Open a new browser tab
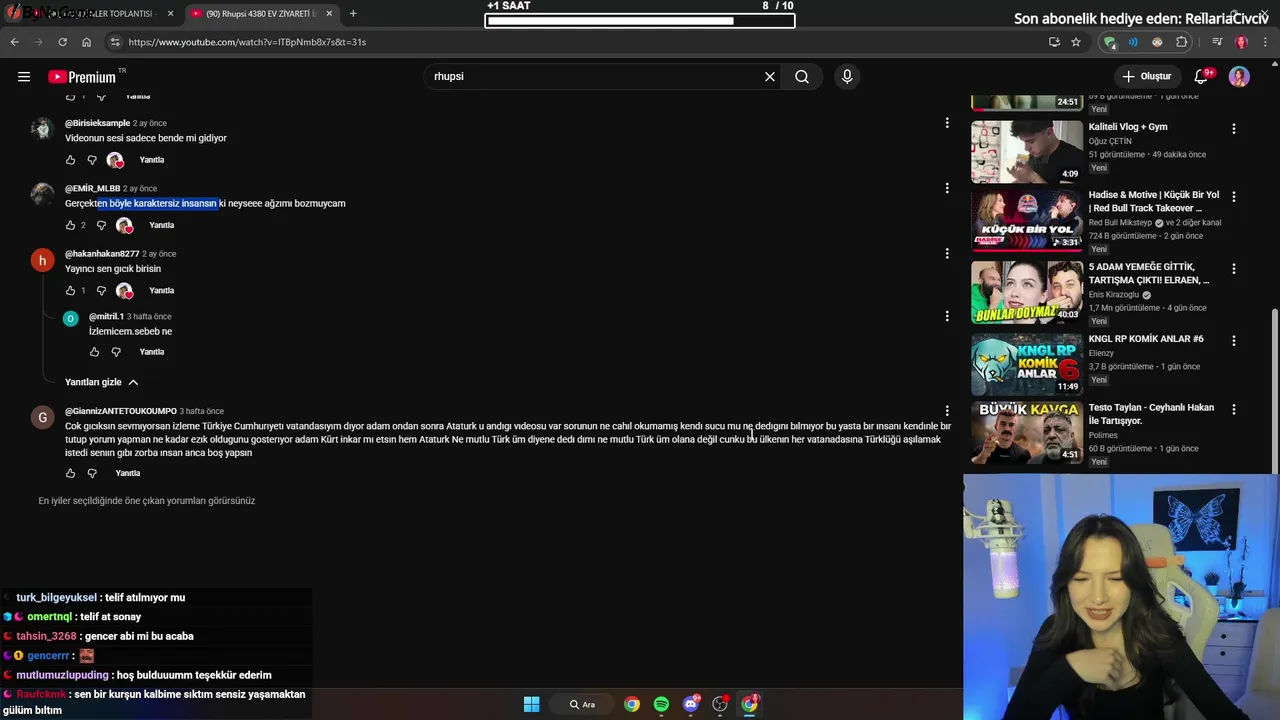 pyautogui.click(x=353, y=14)
